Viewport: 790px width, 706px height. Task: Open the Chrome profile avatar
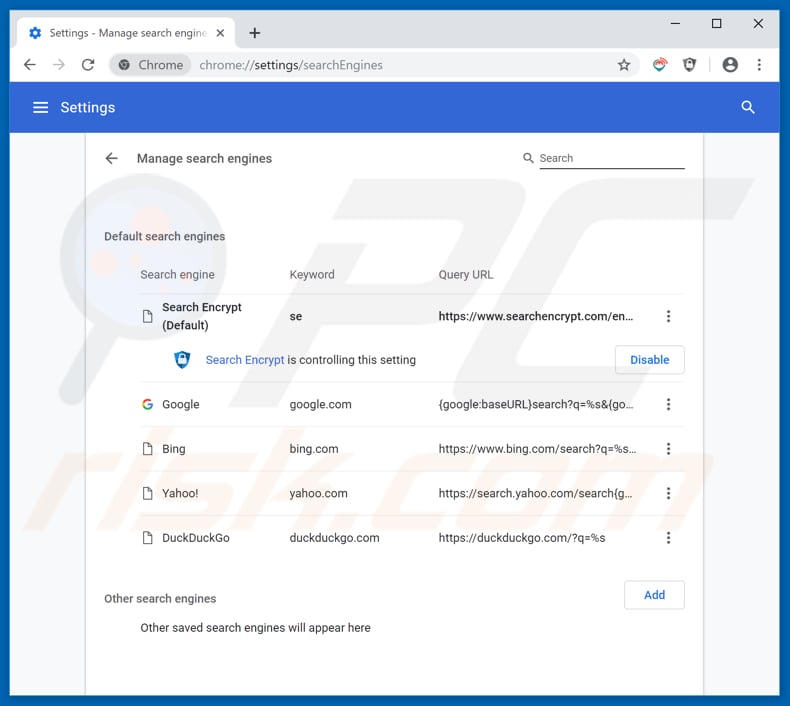pyautogui.click(x=730, y=65)
